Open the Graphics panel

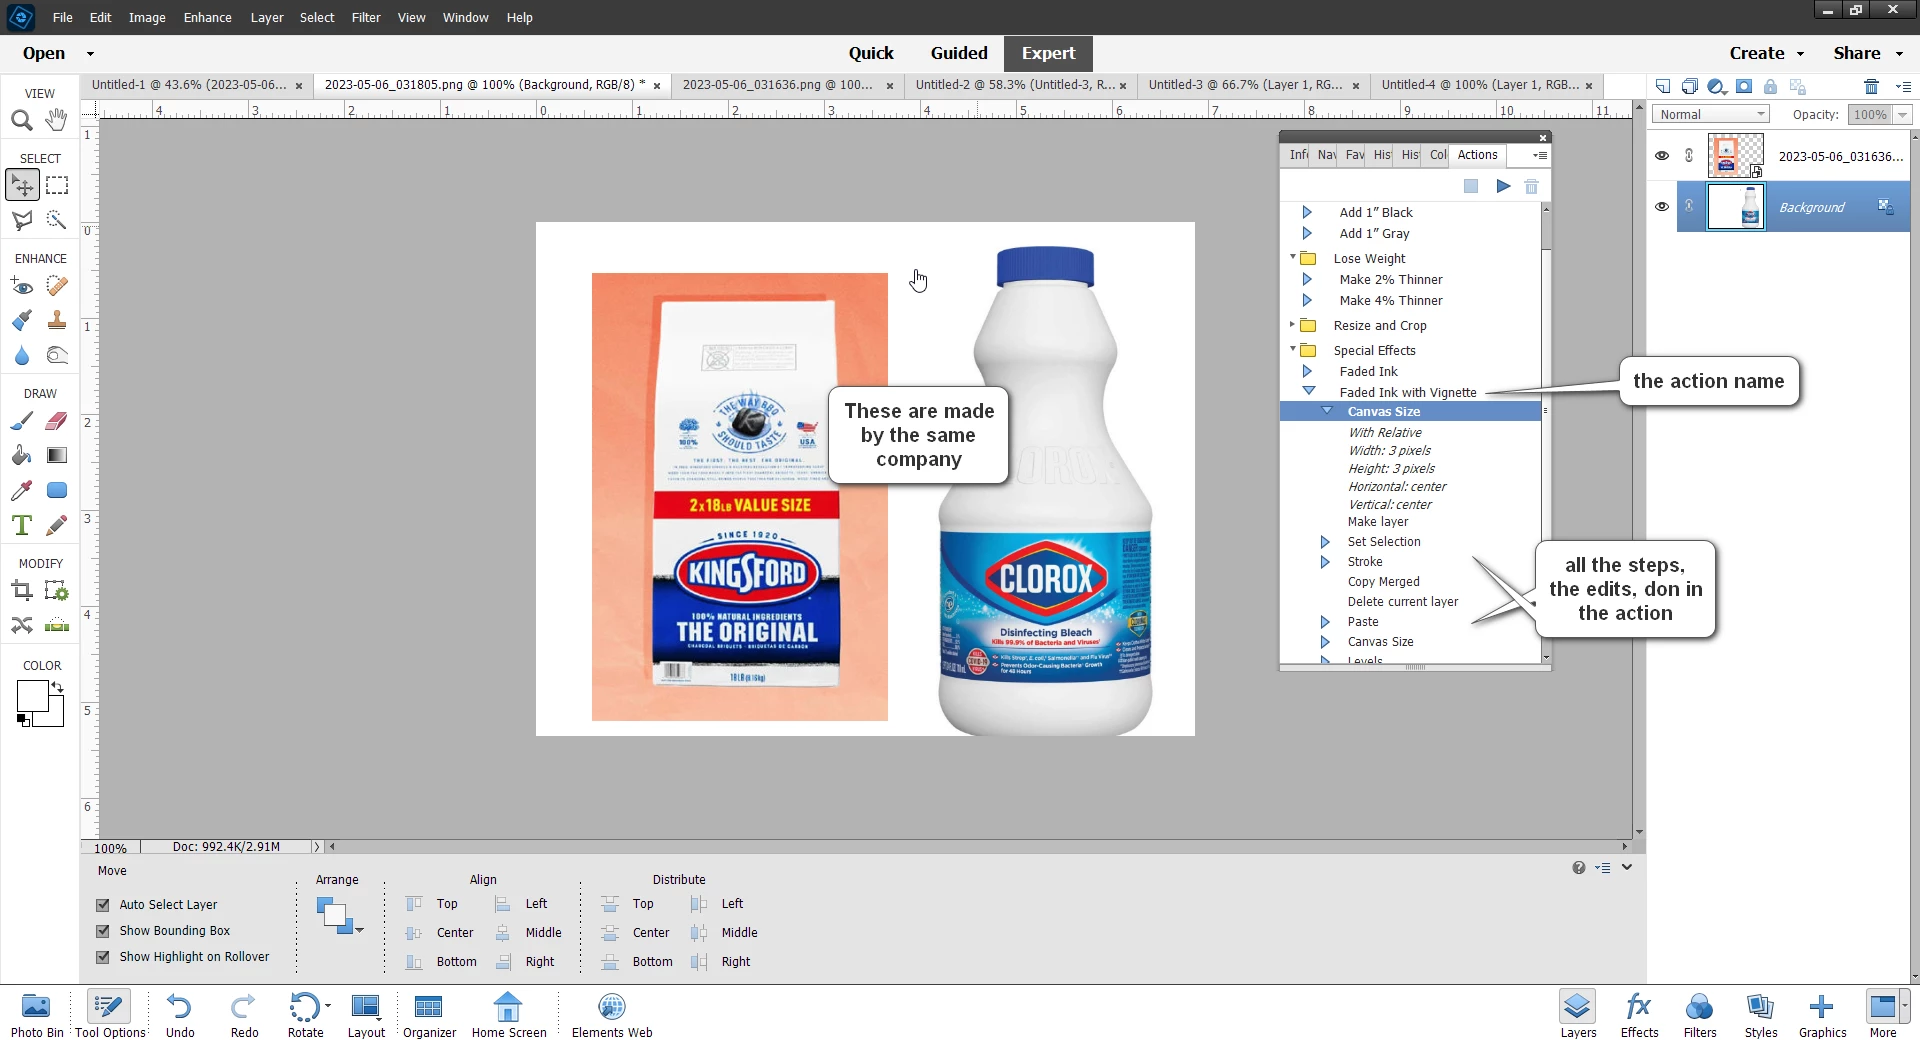click(x=1822, y=1015)
